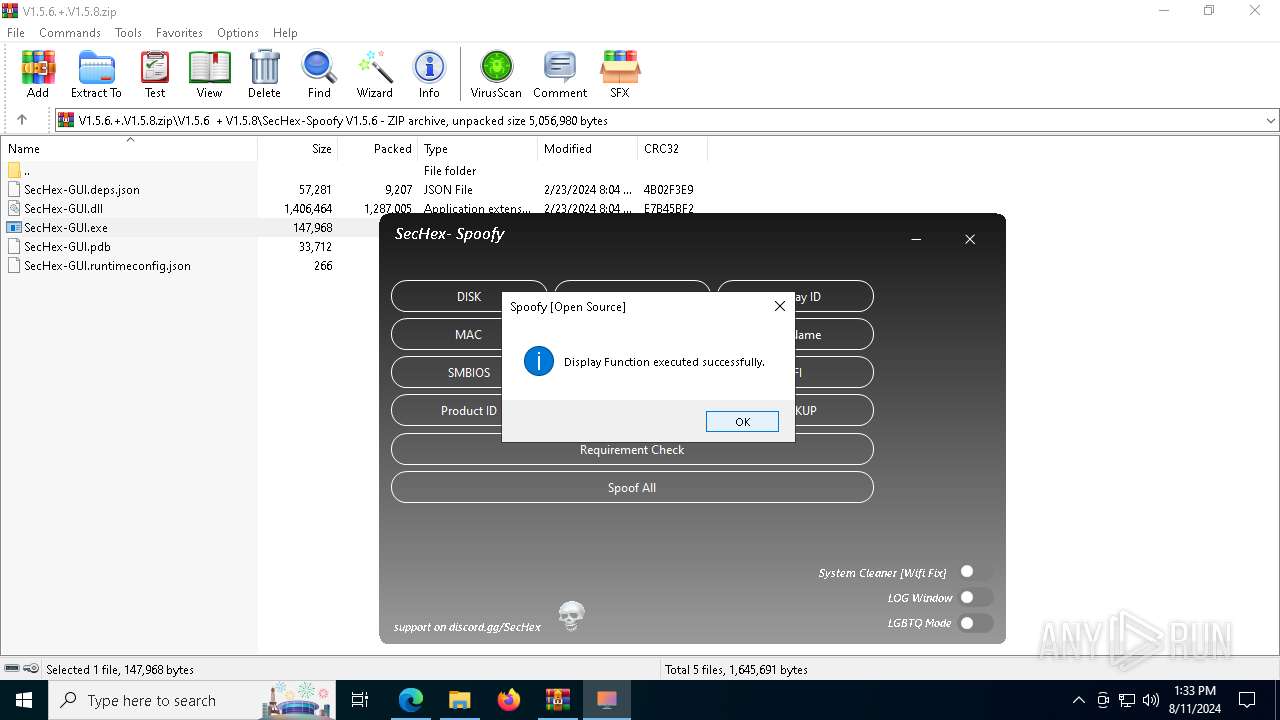This screenshot has width=1280, height=720.
Task: Close the Spoofy message dialog
Action: (x=780, y=306)
